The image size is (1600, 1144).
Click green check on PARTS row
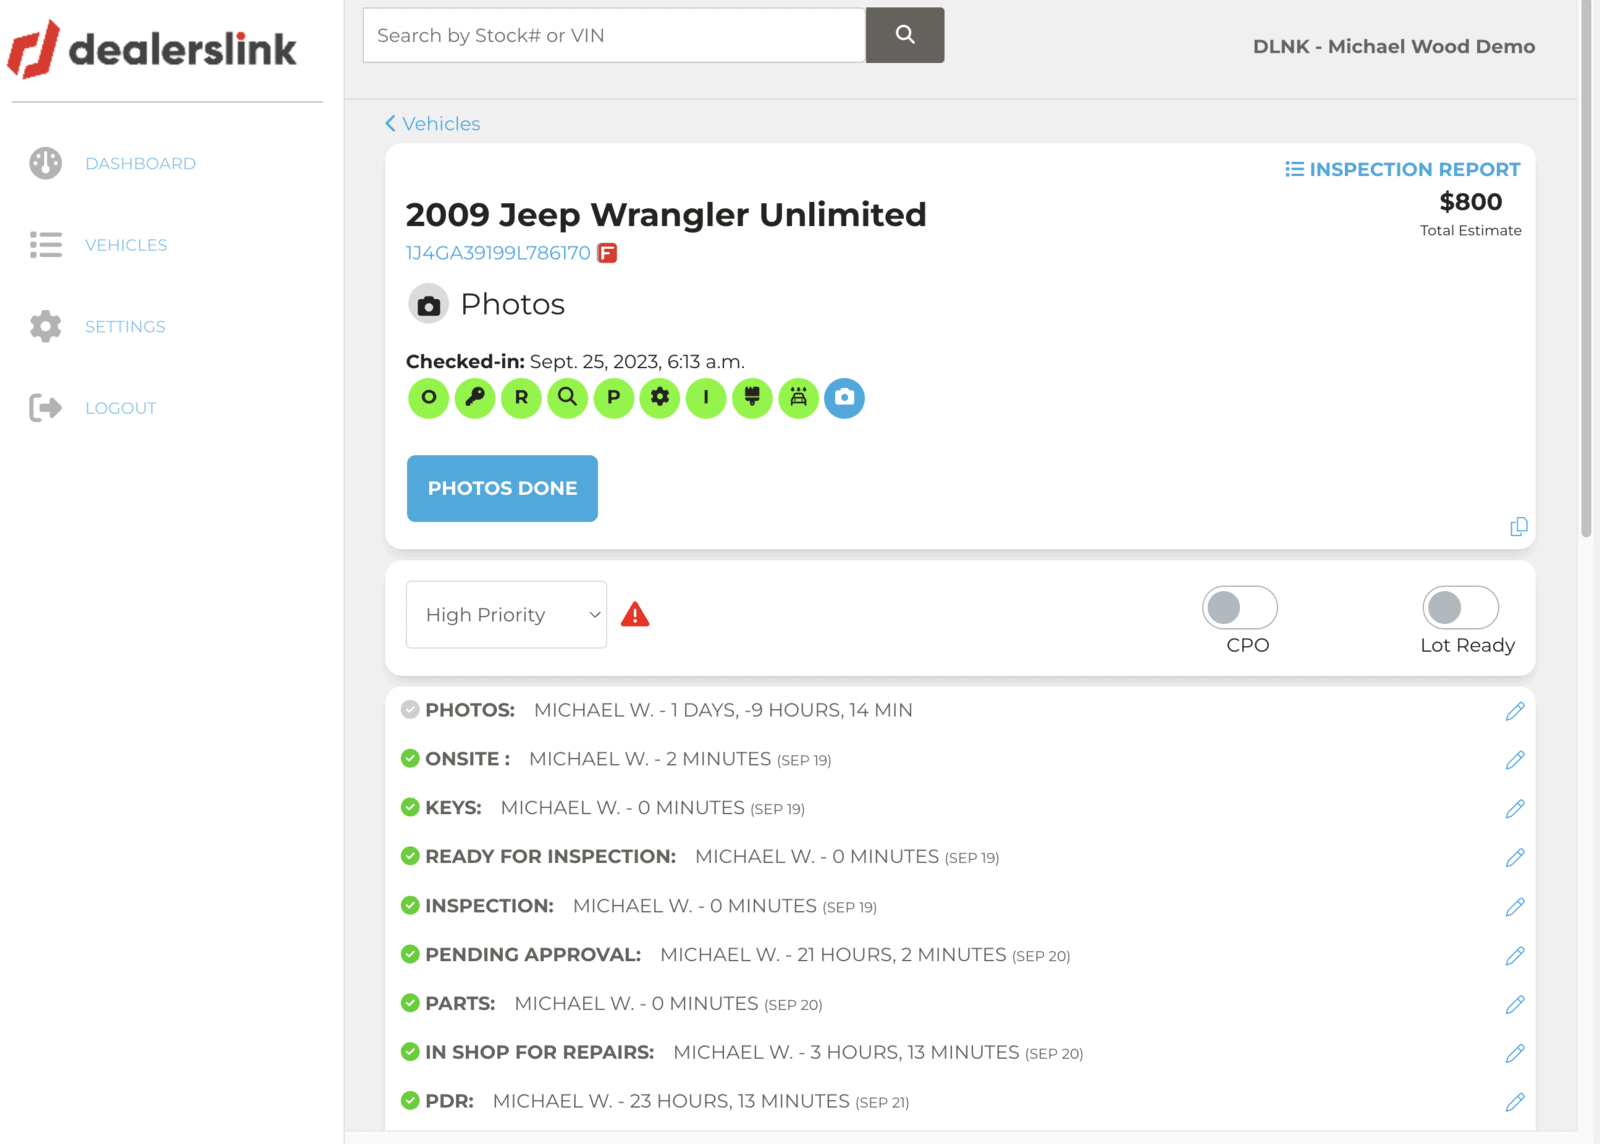410,1003
